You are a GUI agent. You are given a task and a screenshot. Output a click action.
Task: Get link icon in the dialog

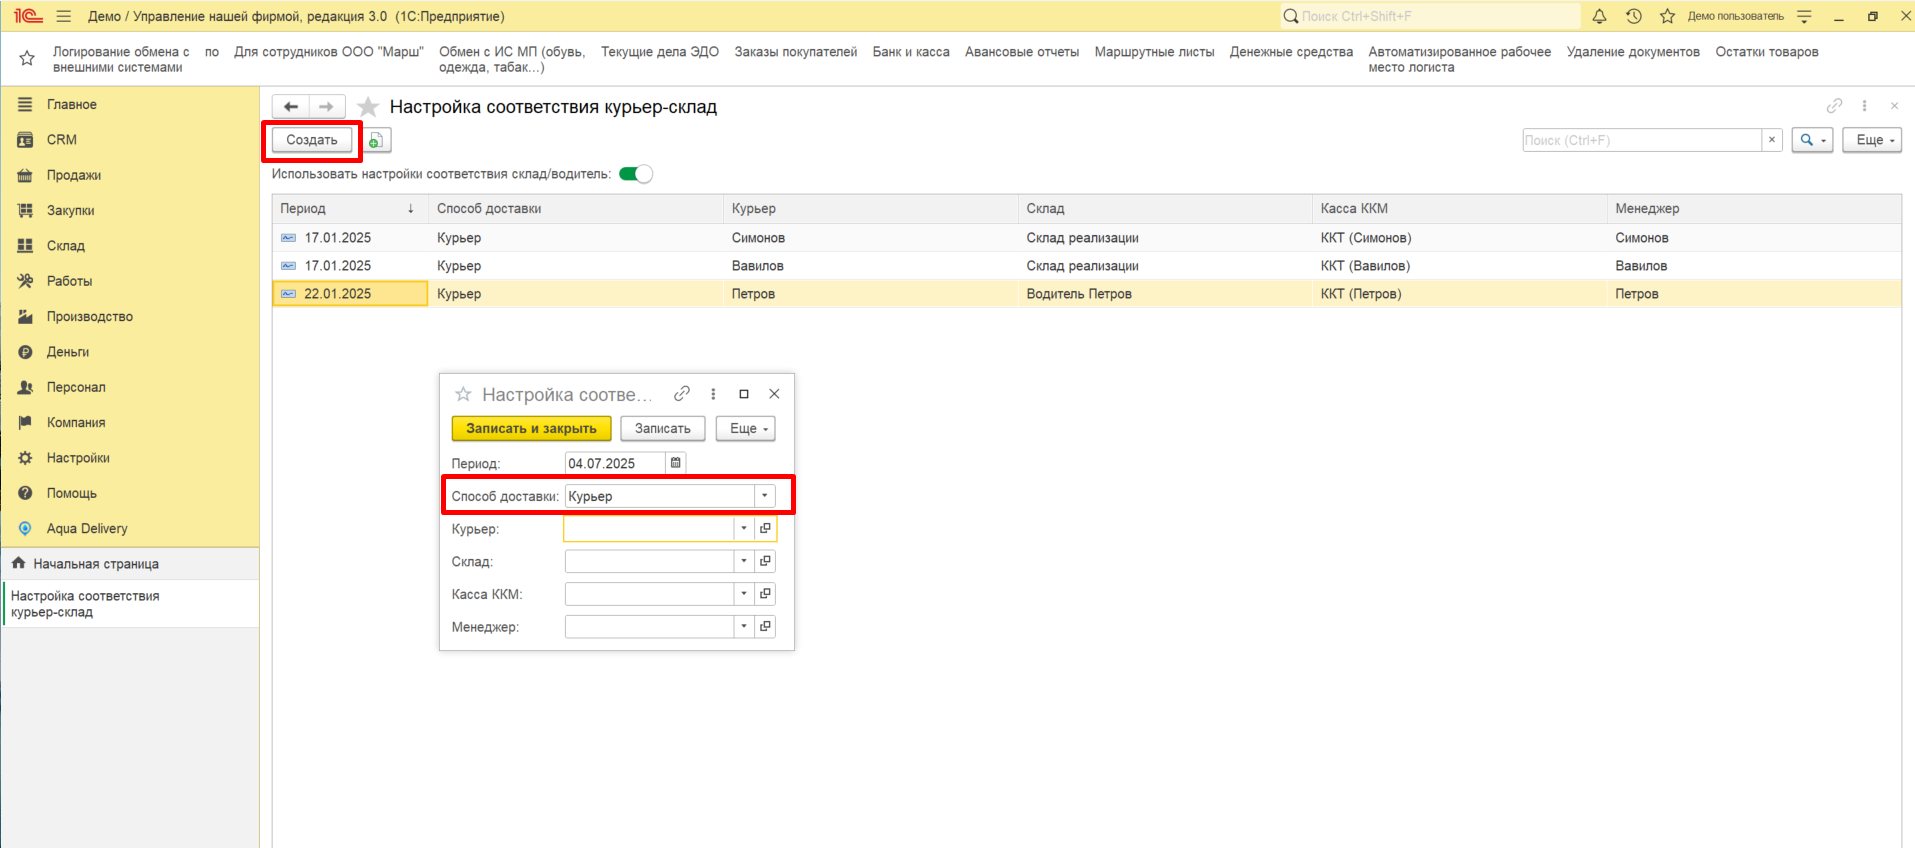tap(682, 394)
